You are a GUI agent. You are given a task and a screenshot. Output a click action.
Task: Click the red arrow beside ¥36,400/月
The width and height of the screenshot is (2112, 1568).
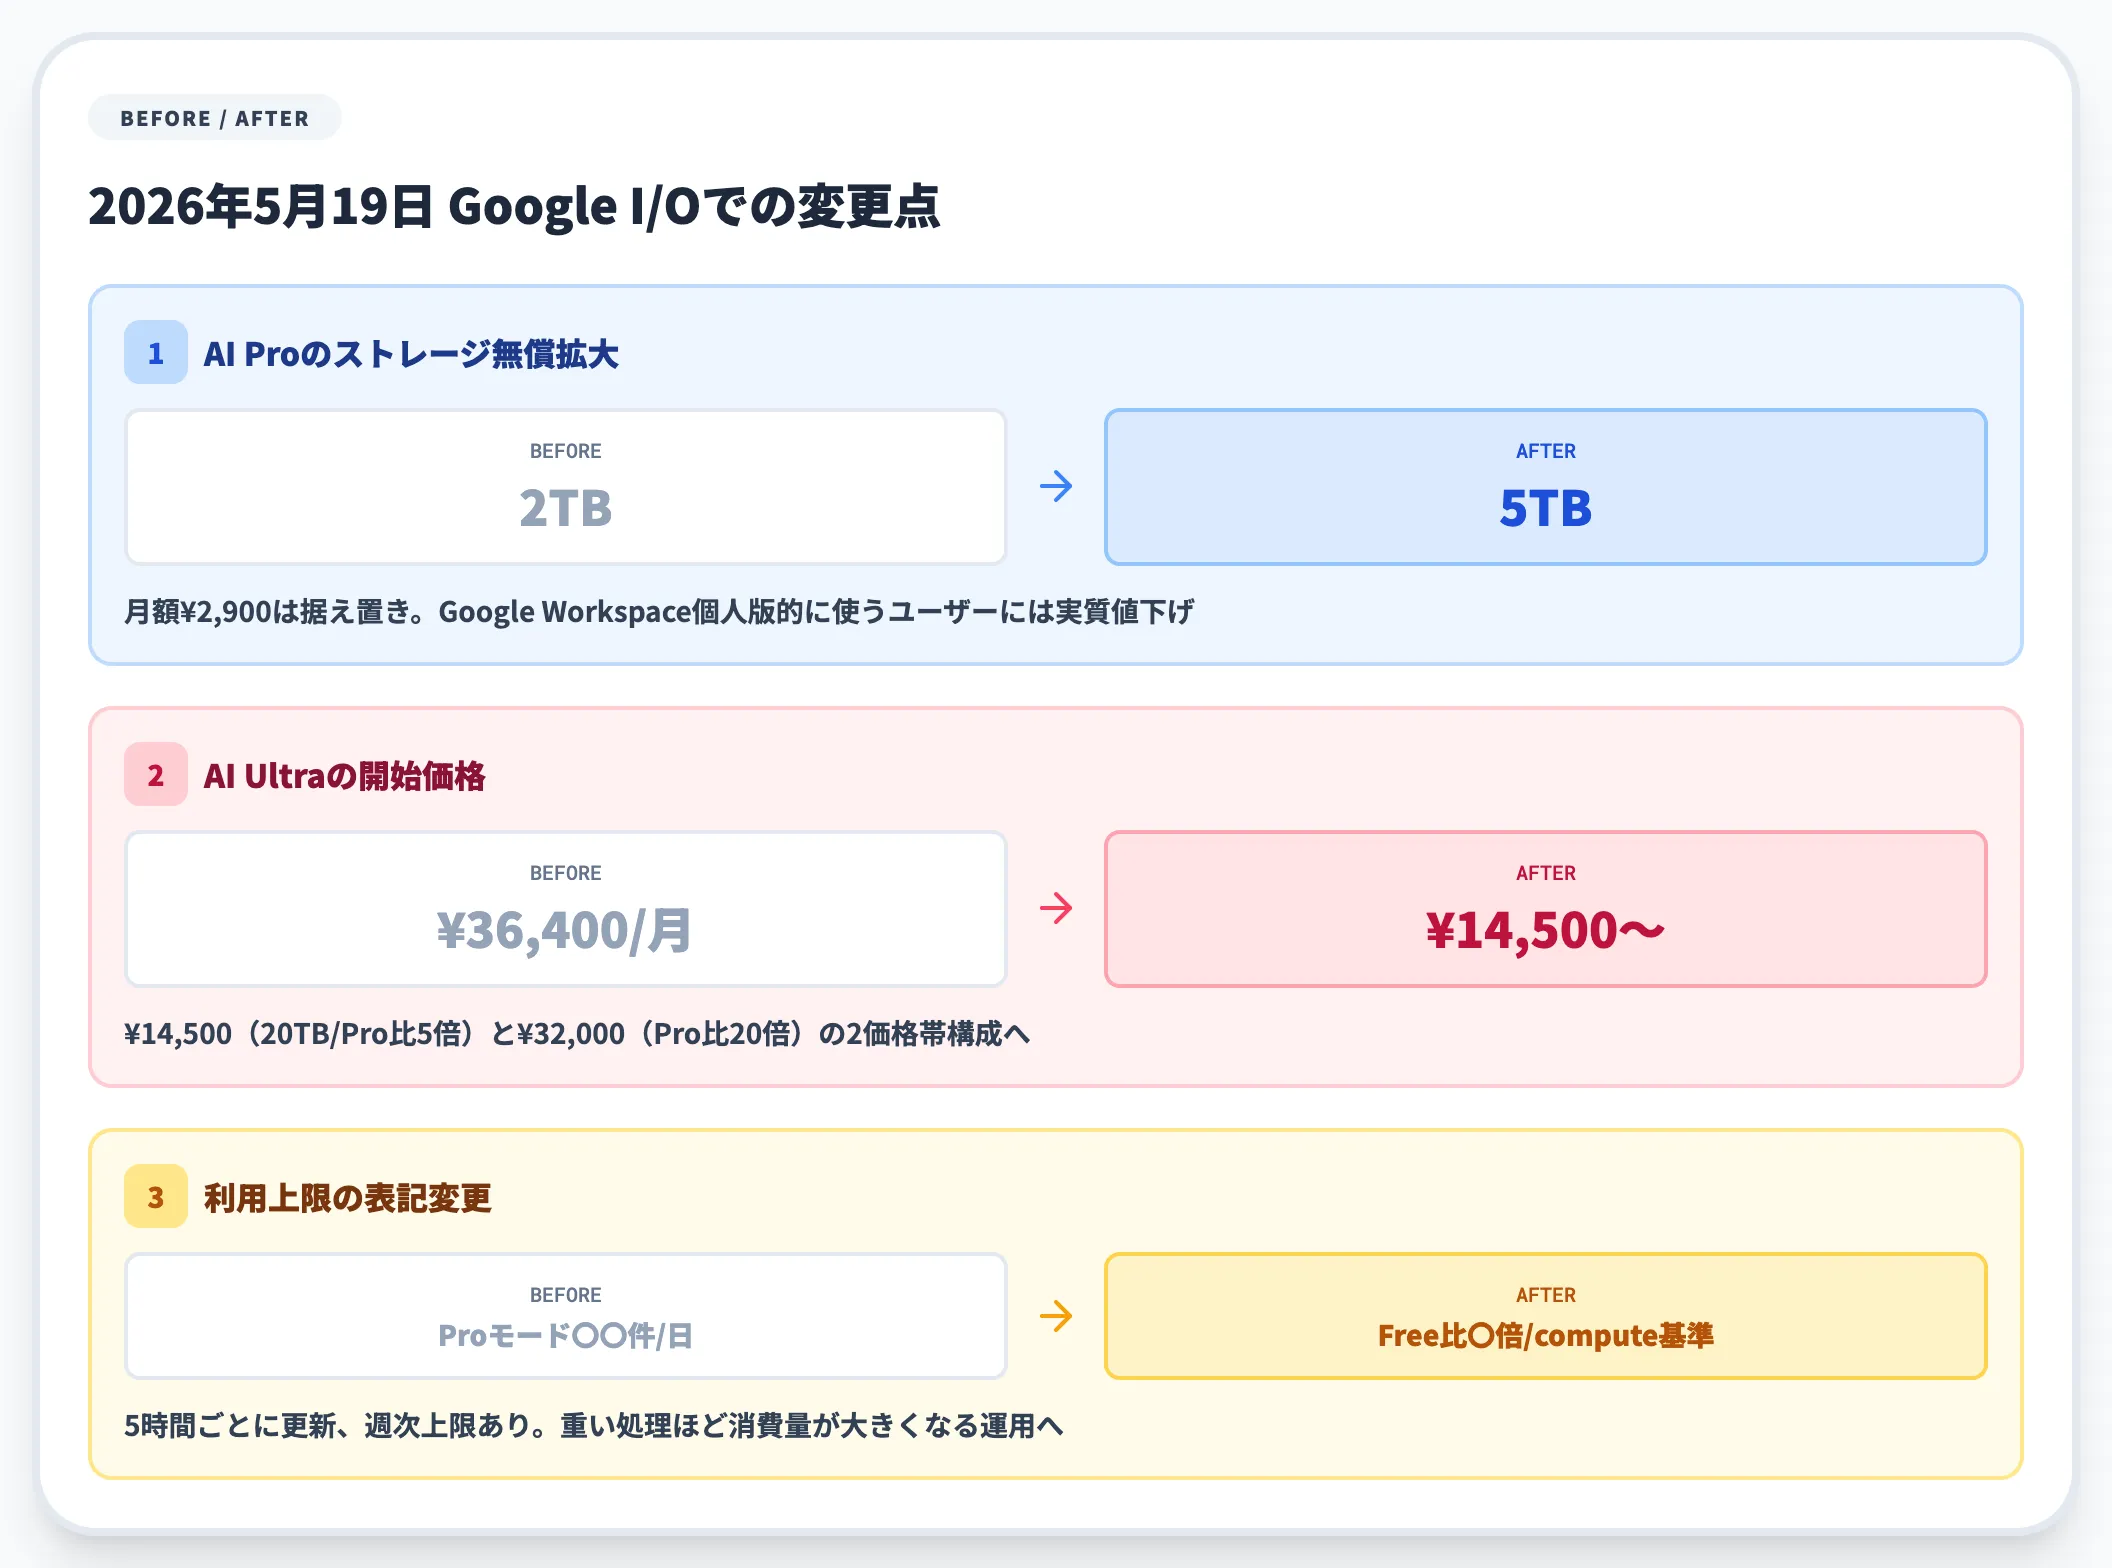click(x=1056, y=909)
